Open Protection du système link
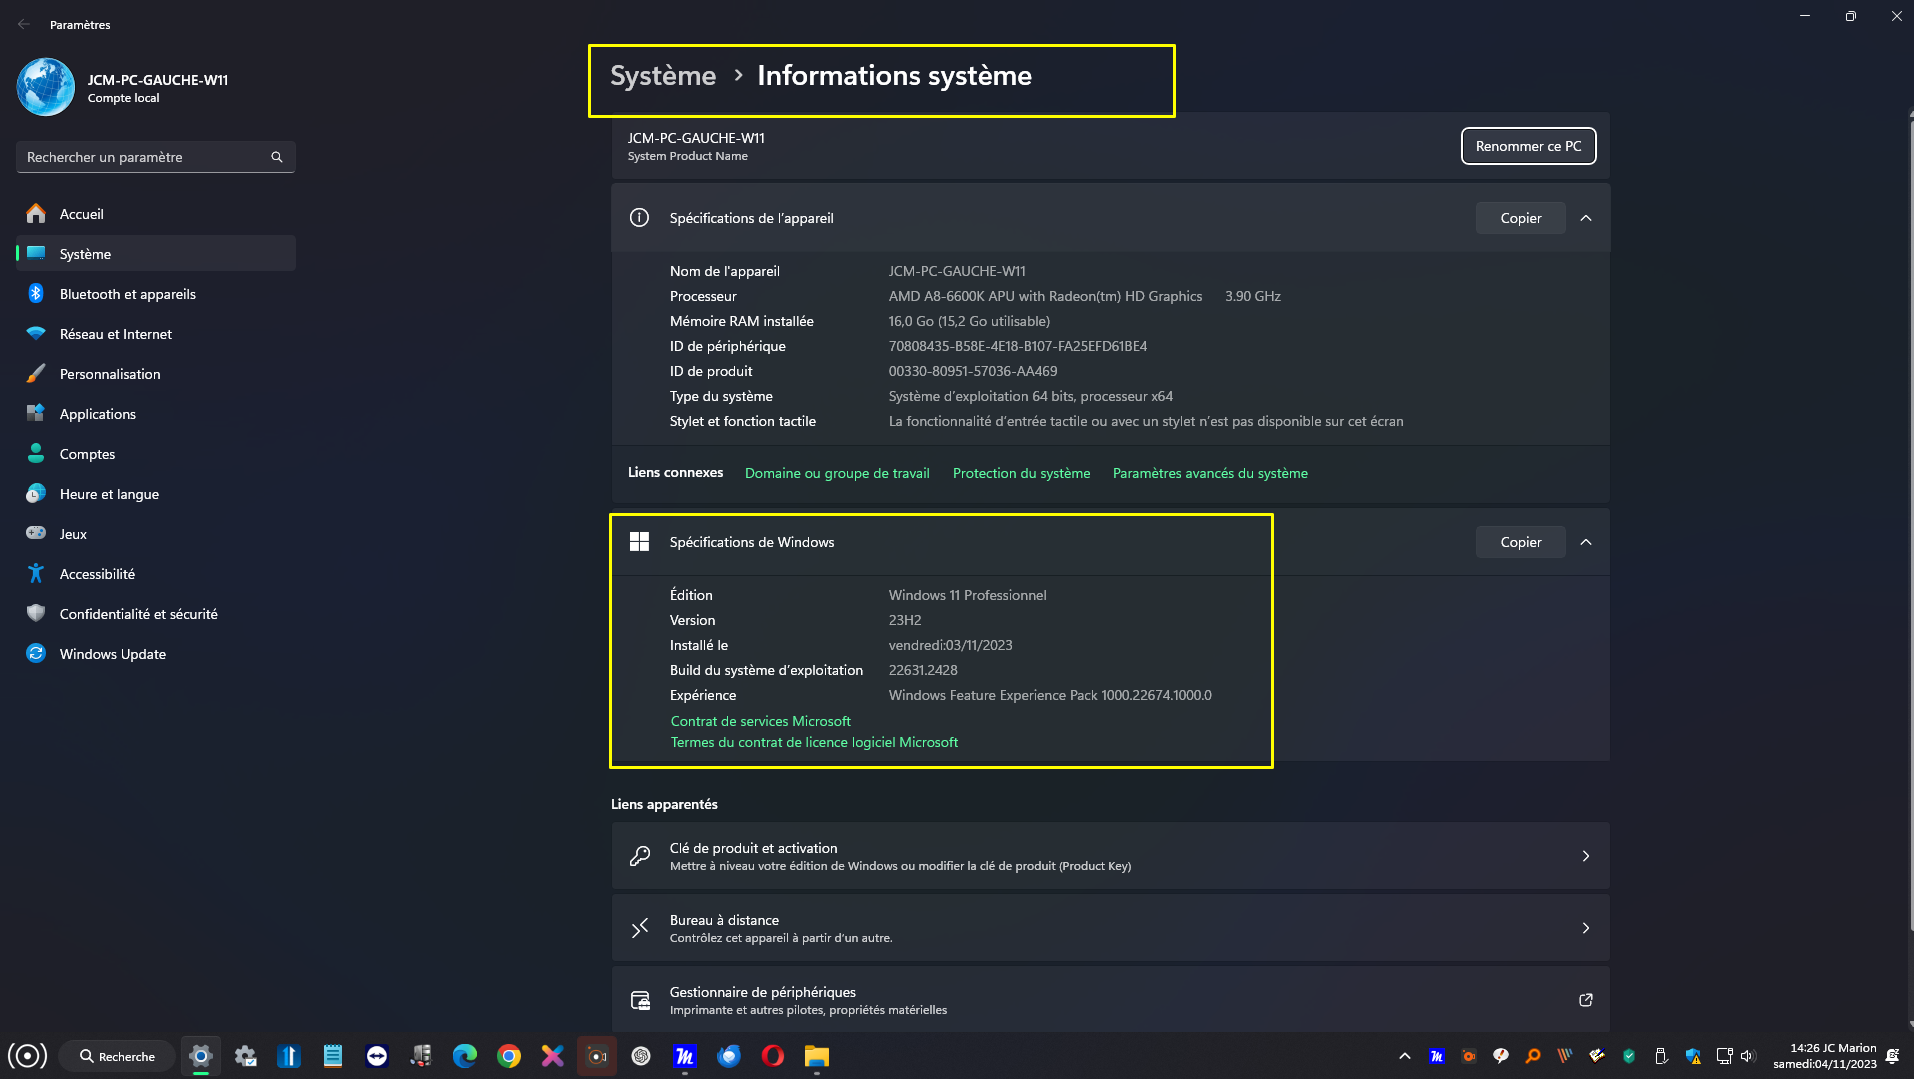Screen dimensions: 1914x1079 tap(1021, 473)
